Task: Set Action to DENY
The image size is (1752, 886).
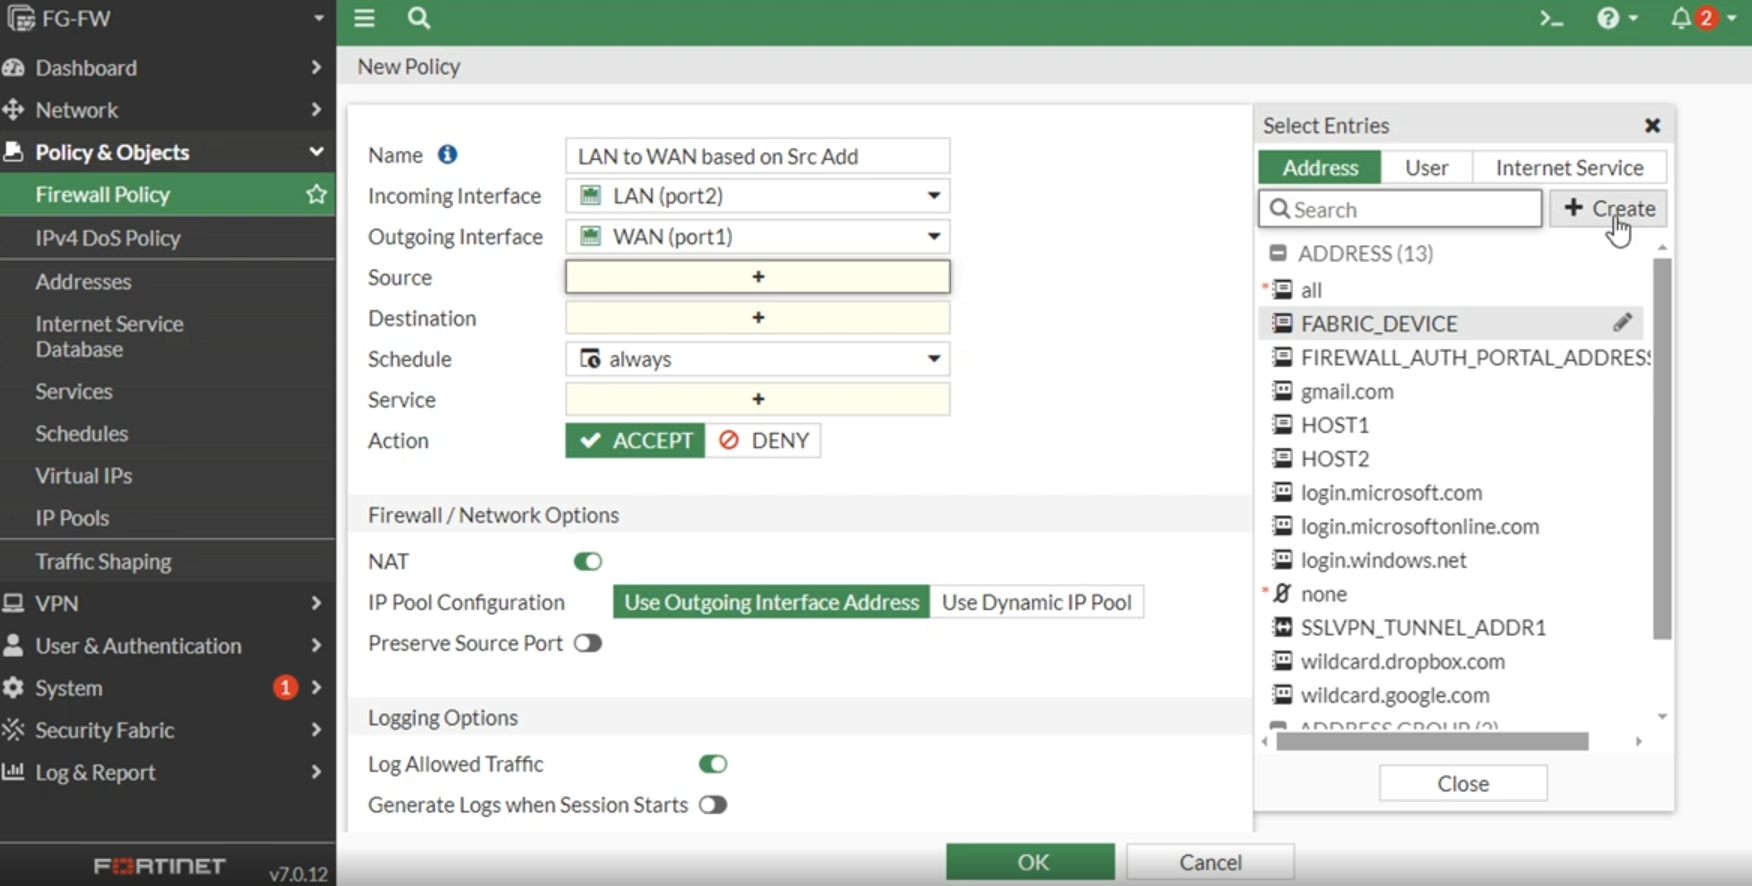Action: tap(763, 440)
